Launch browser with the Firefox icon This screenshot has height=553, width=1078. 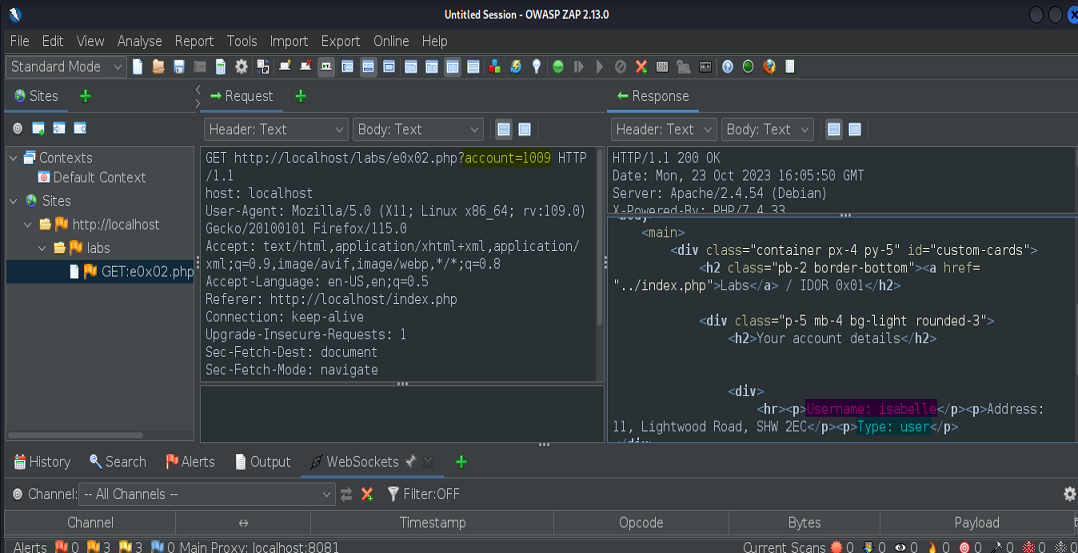point(769,67)
